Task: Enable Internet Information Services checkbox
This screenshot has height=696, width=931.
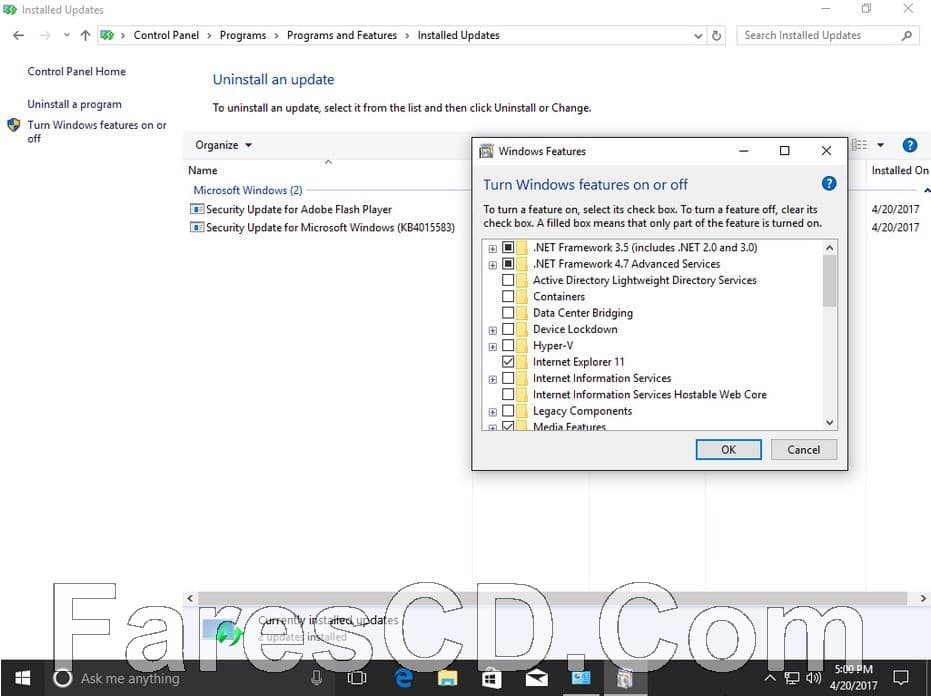Action: point(508,378)
